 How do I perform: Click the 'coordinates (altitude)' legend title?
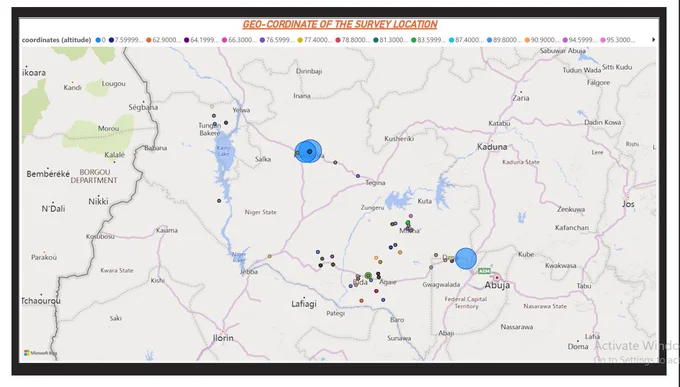click(56, 40)
